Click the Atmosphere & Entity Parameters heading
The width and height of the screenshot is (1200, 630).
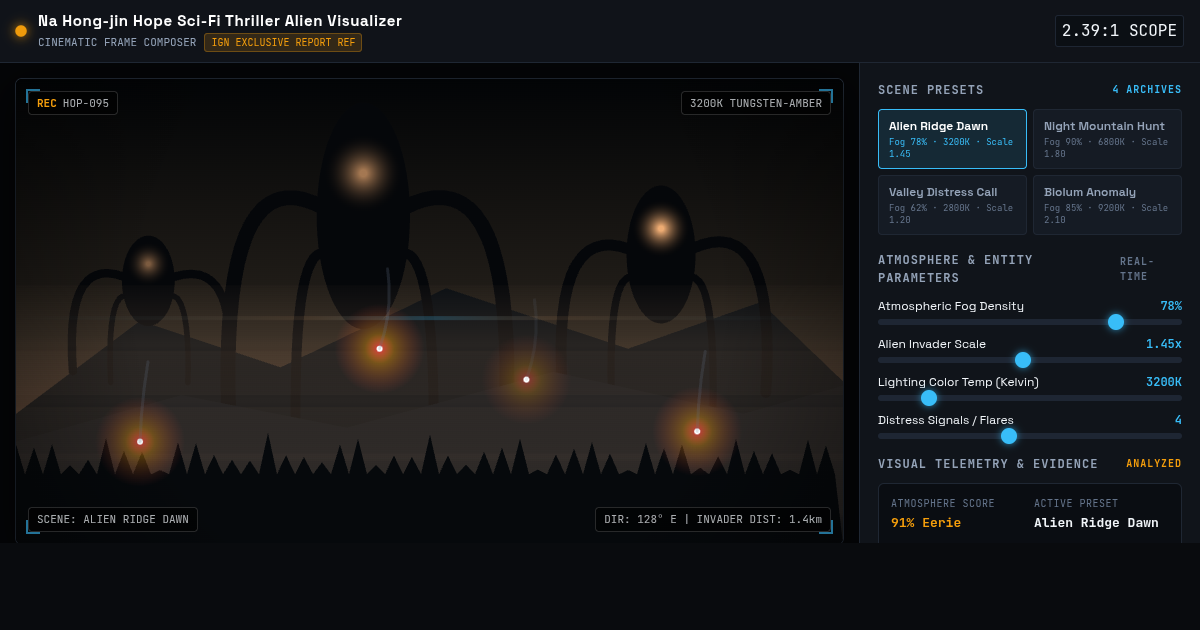(955, 269)
